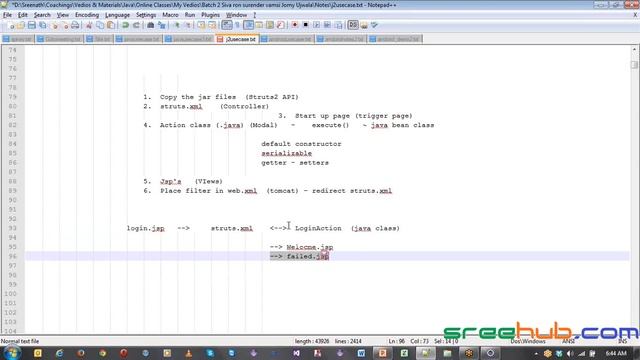640x360 pixels.
Task: Open the Search menu
Action: click(x=42, y=15)
